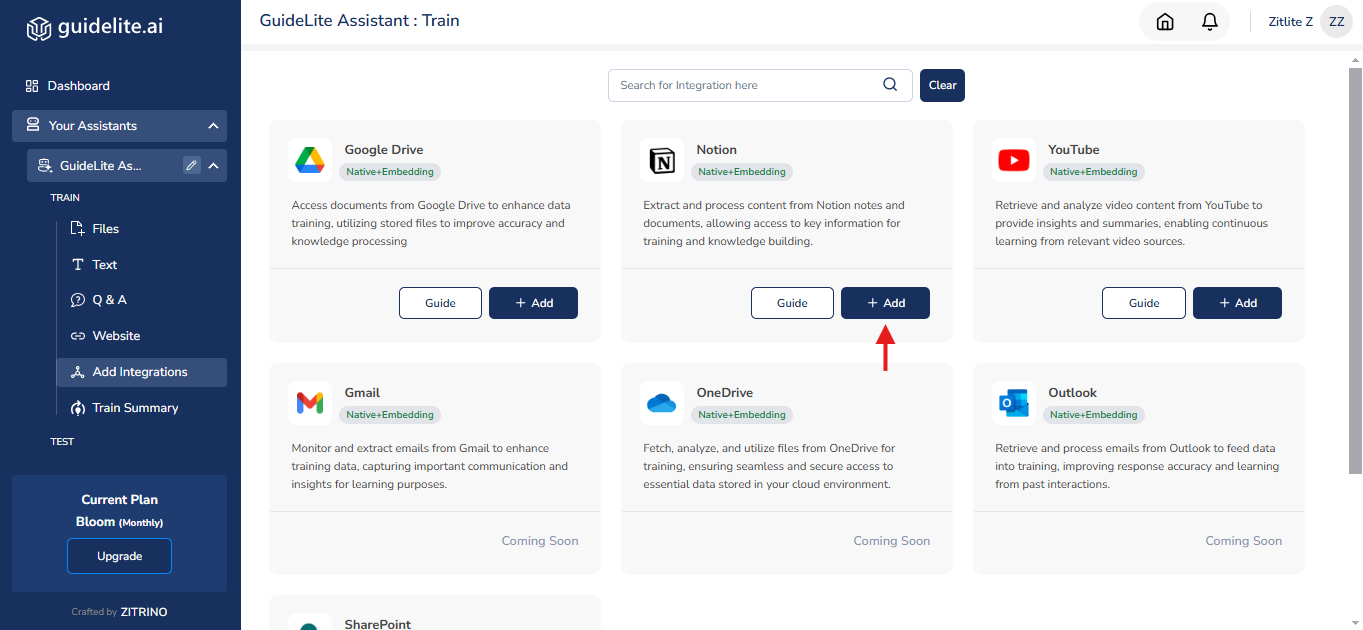The width and height of the screenshot is (1363, 630).
Task: Open the home icon in header
Action: tap(1165, 22)
